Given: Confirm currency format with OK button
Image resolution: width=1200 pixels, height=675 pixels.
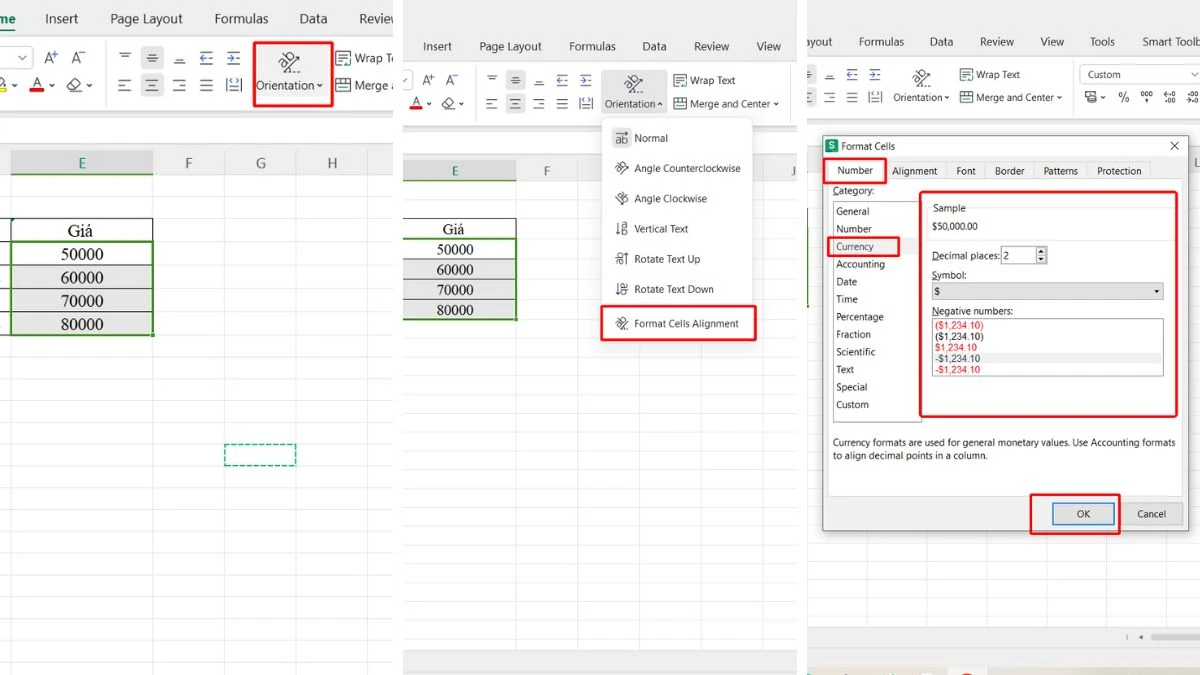Looking at the screenshot, I should [1082, 513].
